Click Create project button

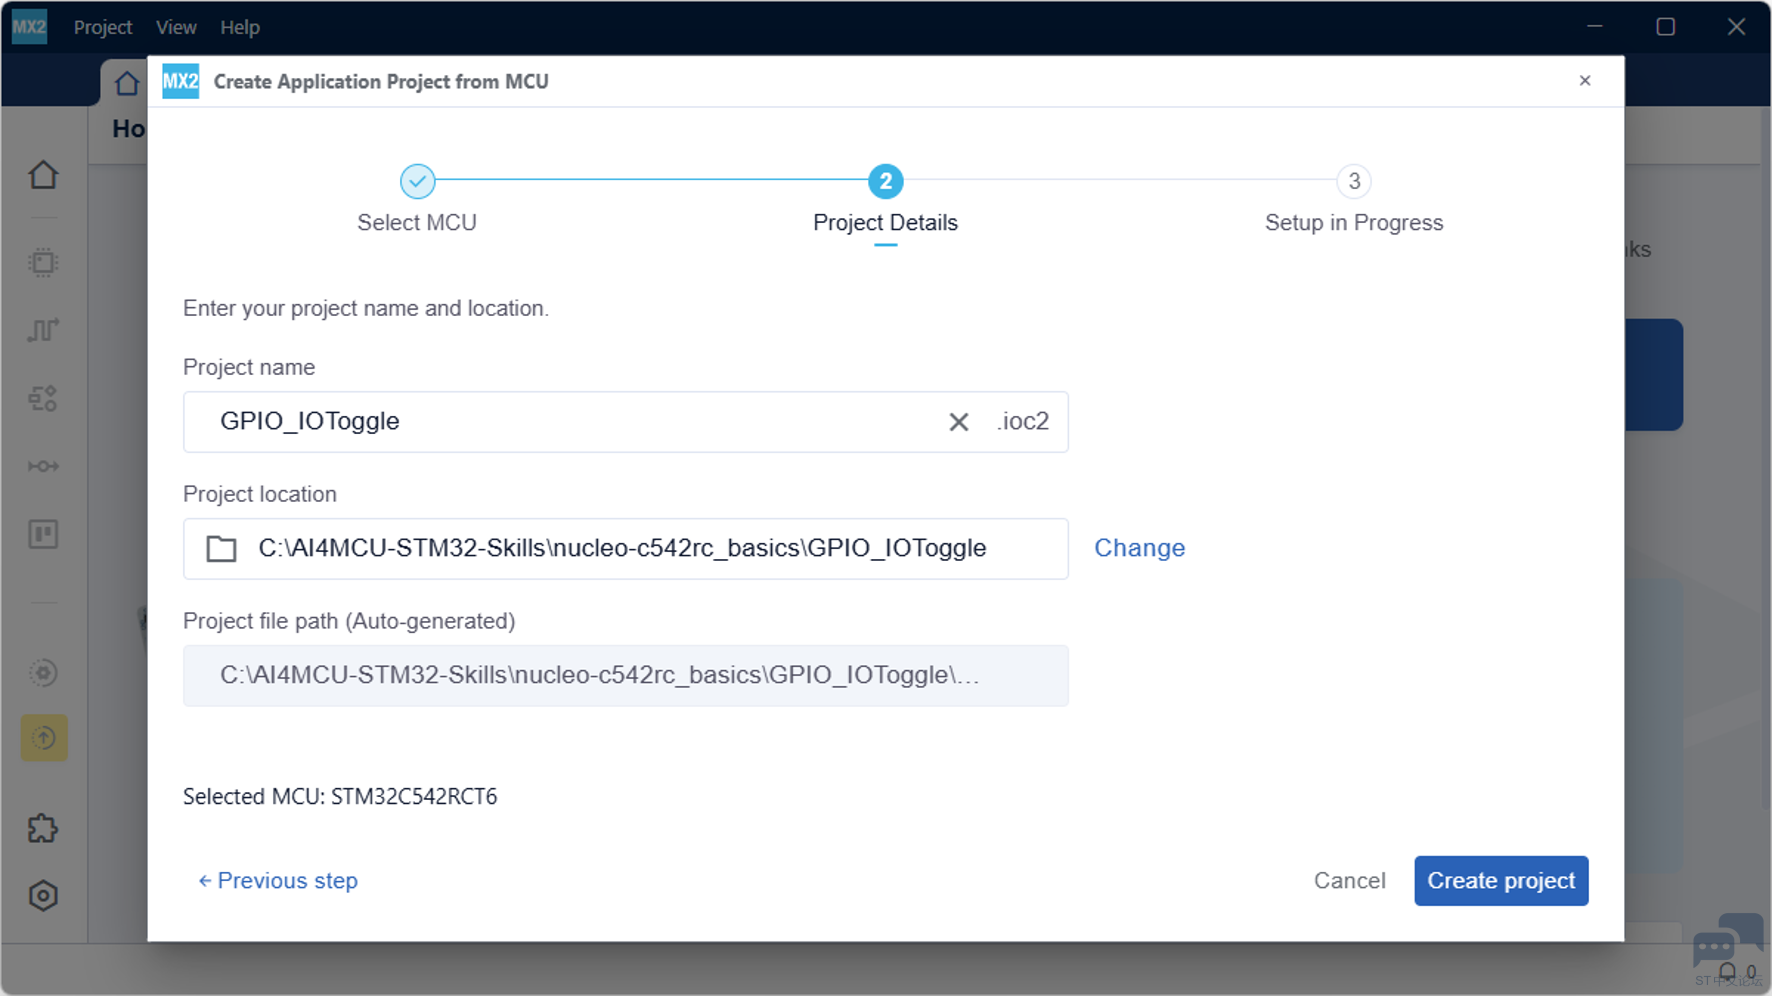click(1501, 881)
